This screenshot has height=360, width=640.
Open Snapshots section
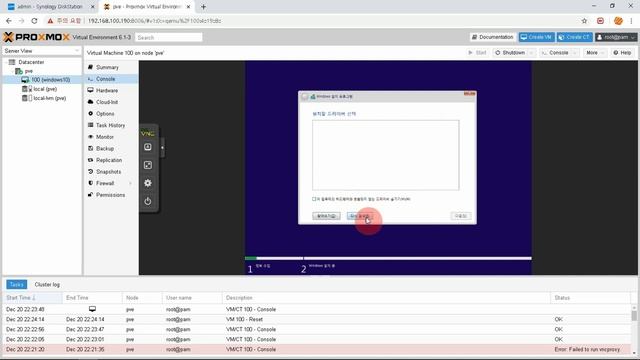pos(108,172)
